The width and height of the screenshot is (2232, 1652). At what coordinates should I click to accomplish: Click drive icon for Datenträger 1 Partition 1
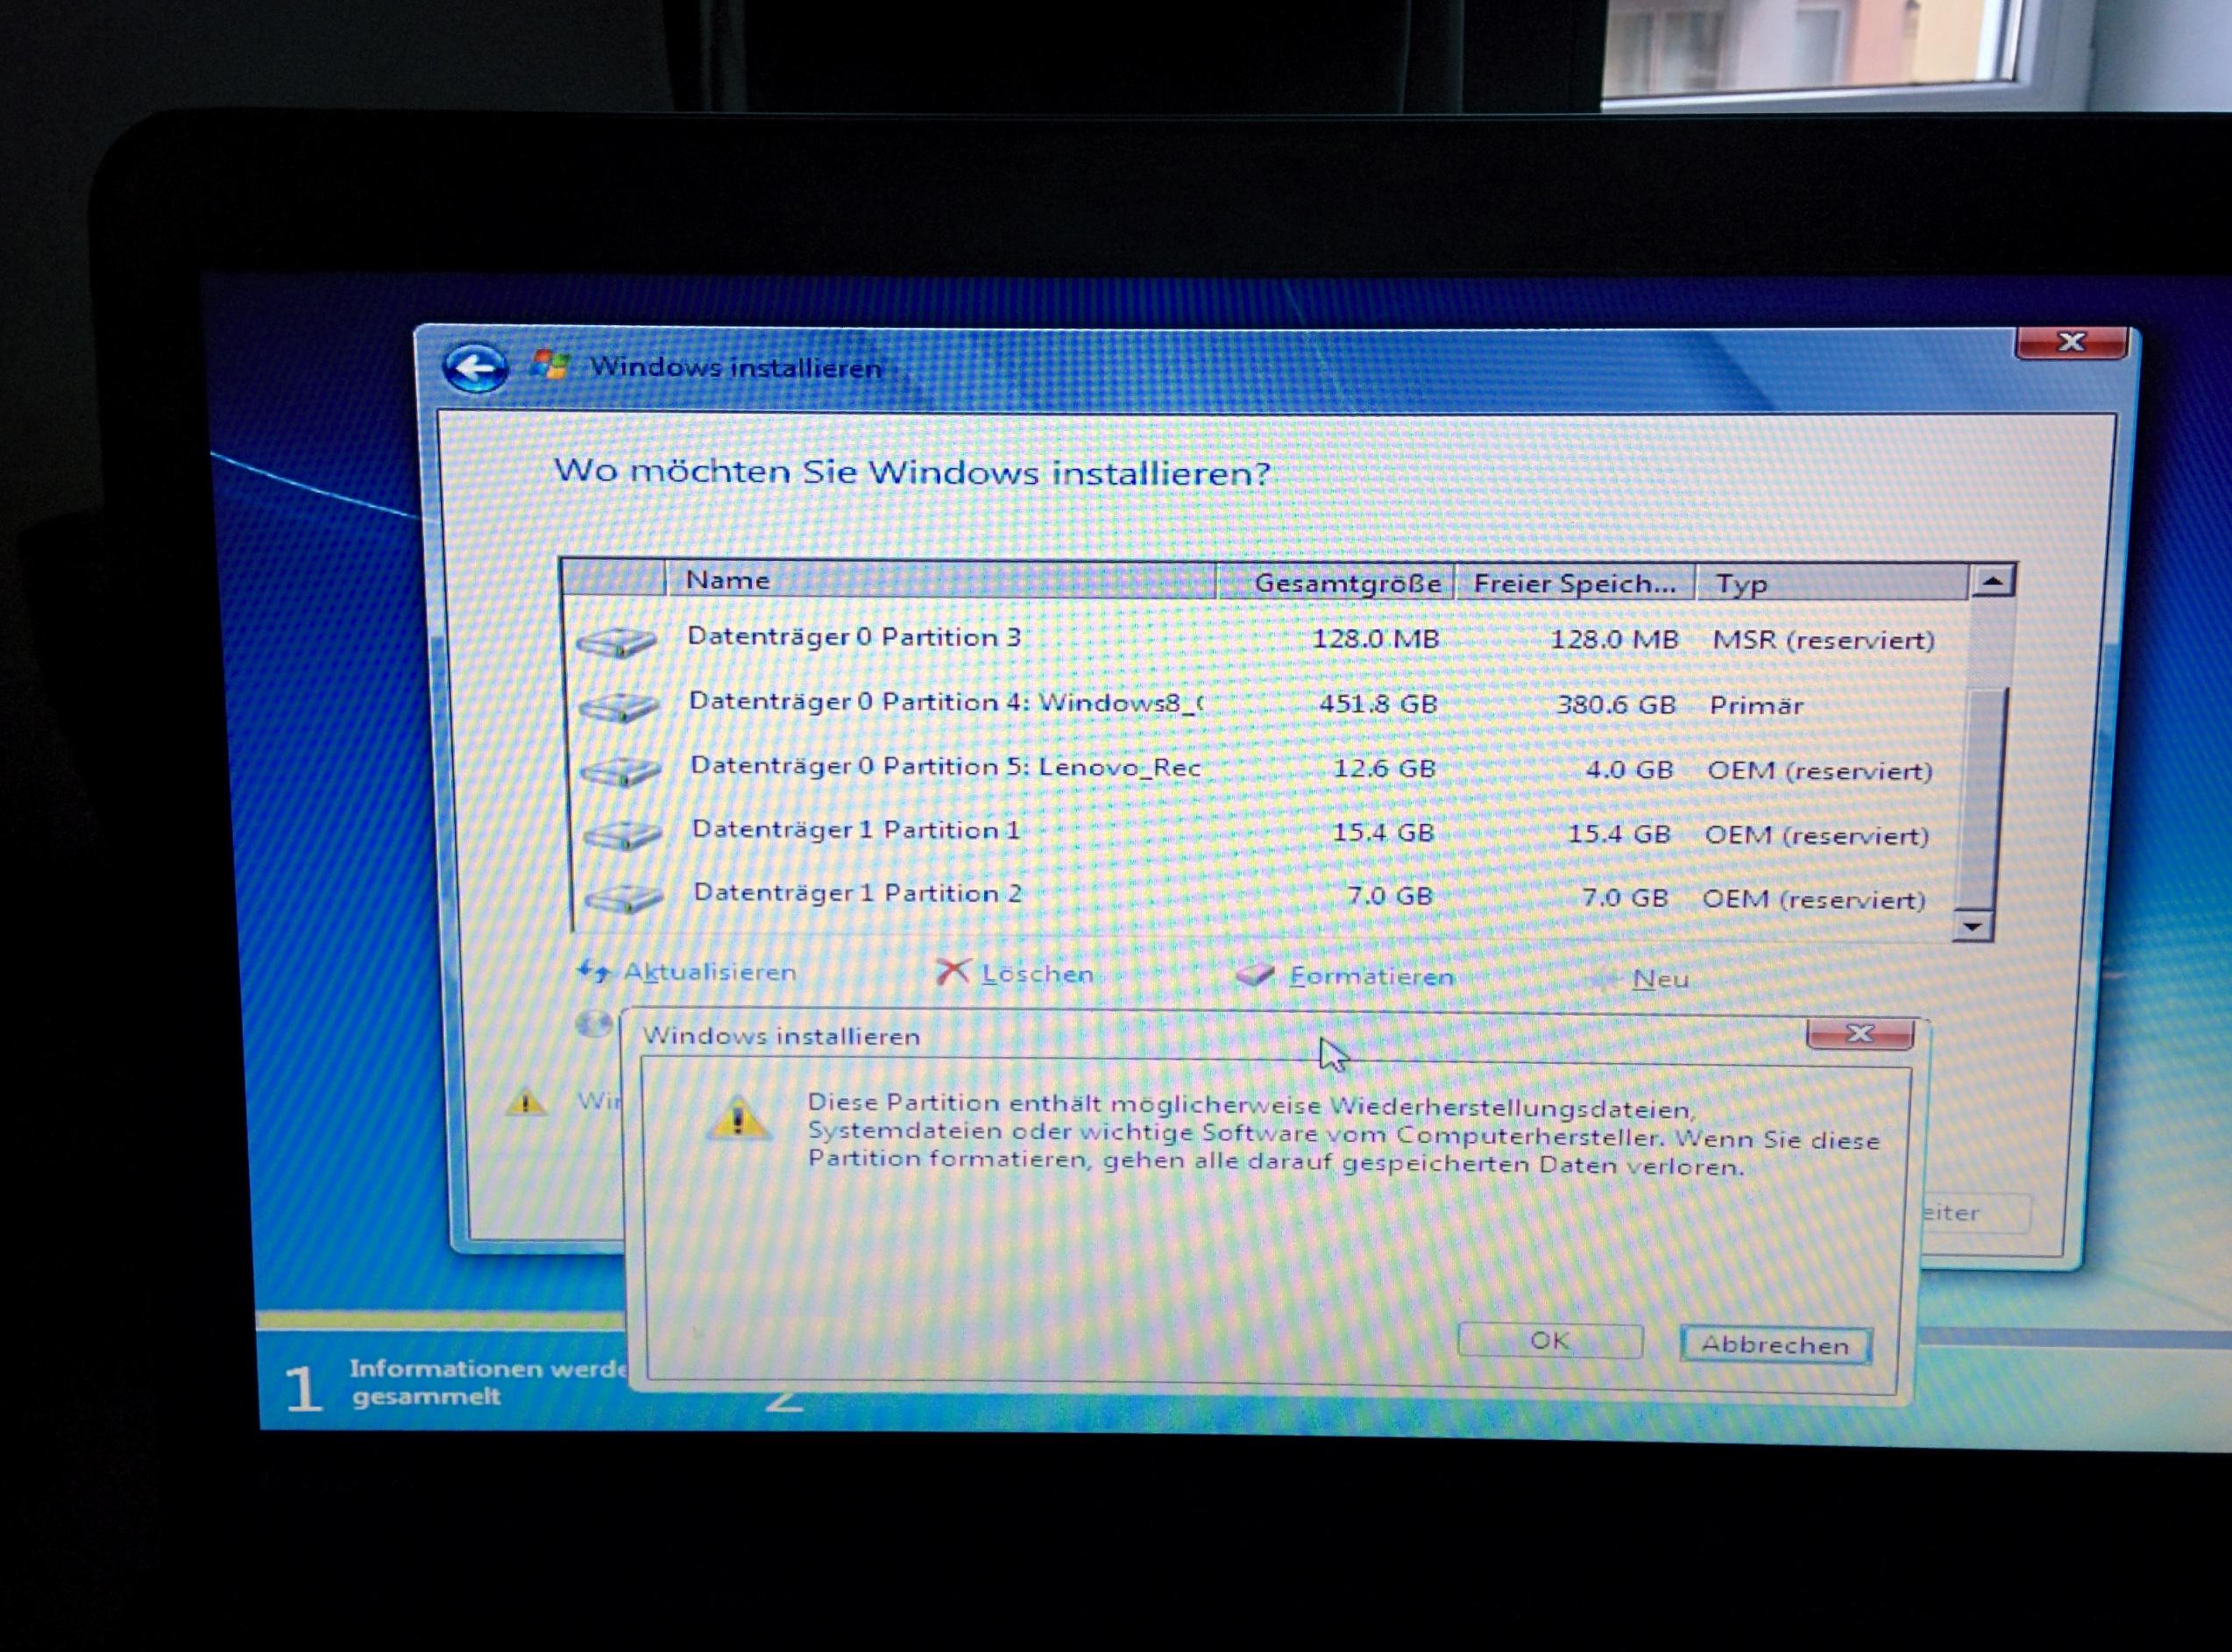622,834
